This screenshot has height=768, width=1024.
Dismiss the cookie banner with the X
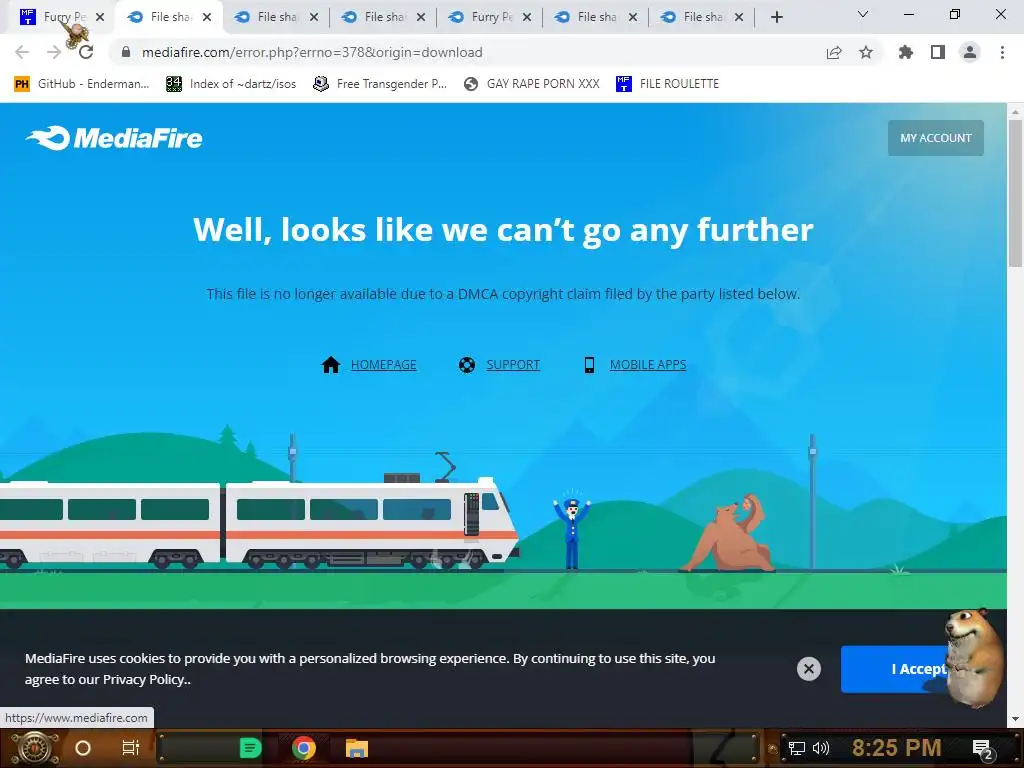click(x=808, y=669)
